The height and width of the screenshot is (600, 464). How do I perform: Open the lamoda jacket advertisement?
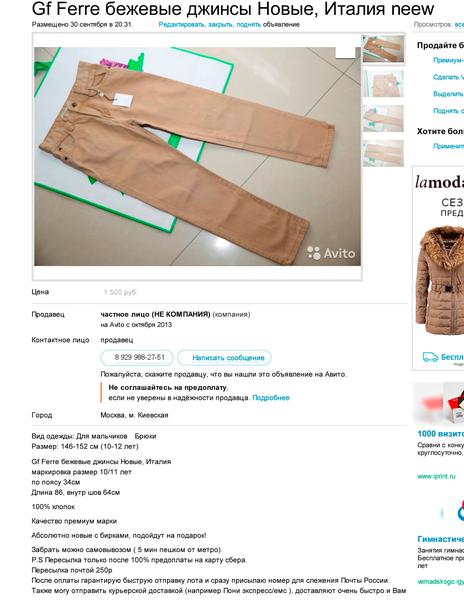coord(438,268)
